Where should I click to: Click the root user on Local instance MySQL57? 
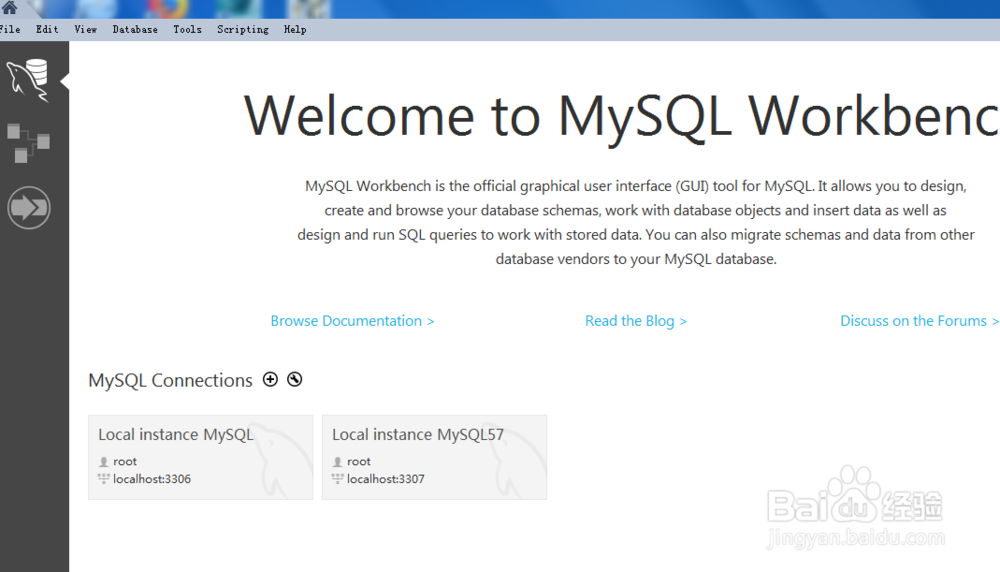pos(358,461)
